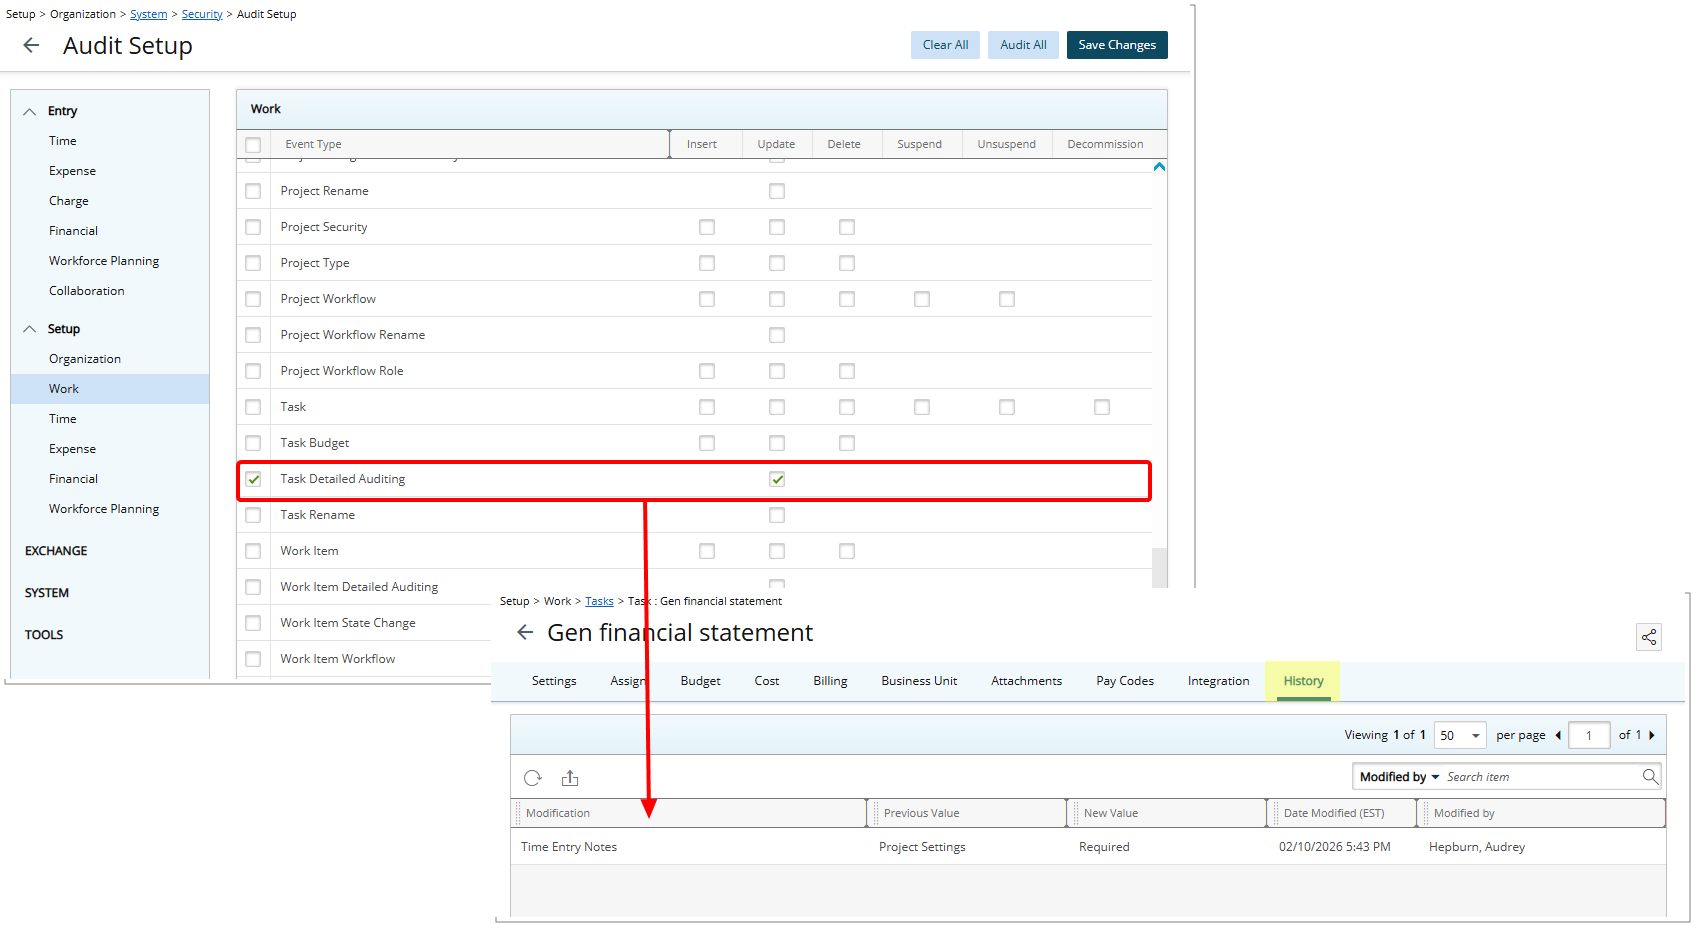
Task: Click the refresh icon in the History toolbar
Action: point(532,778)
